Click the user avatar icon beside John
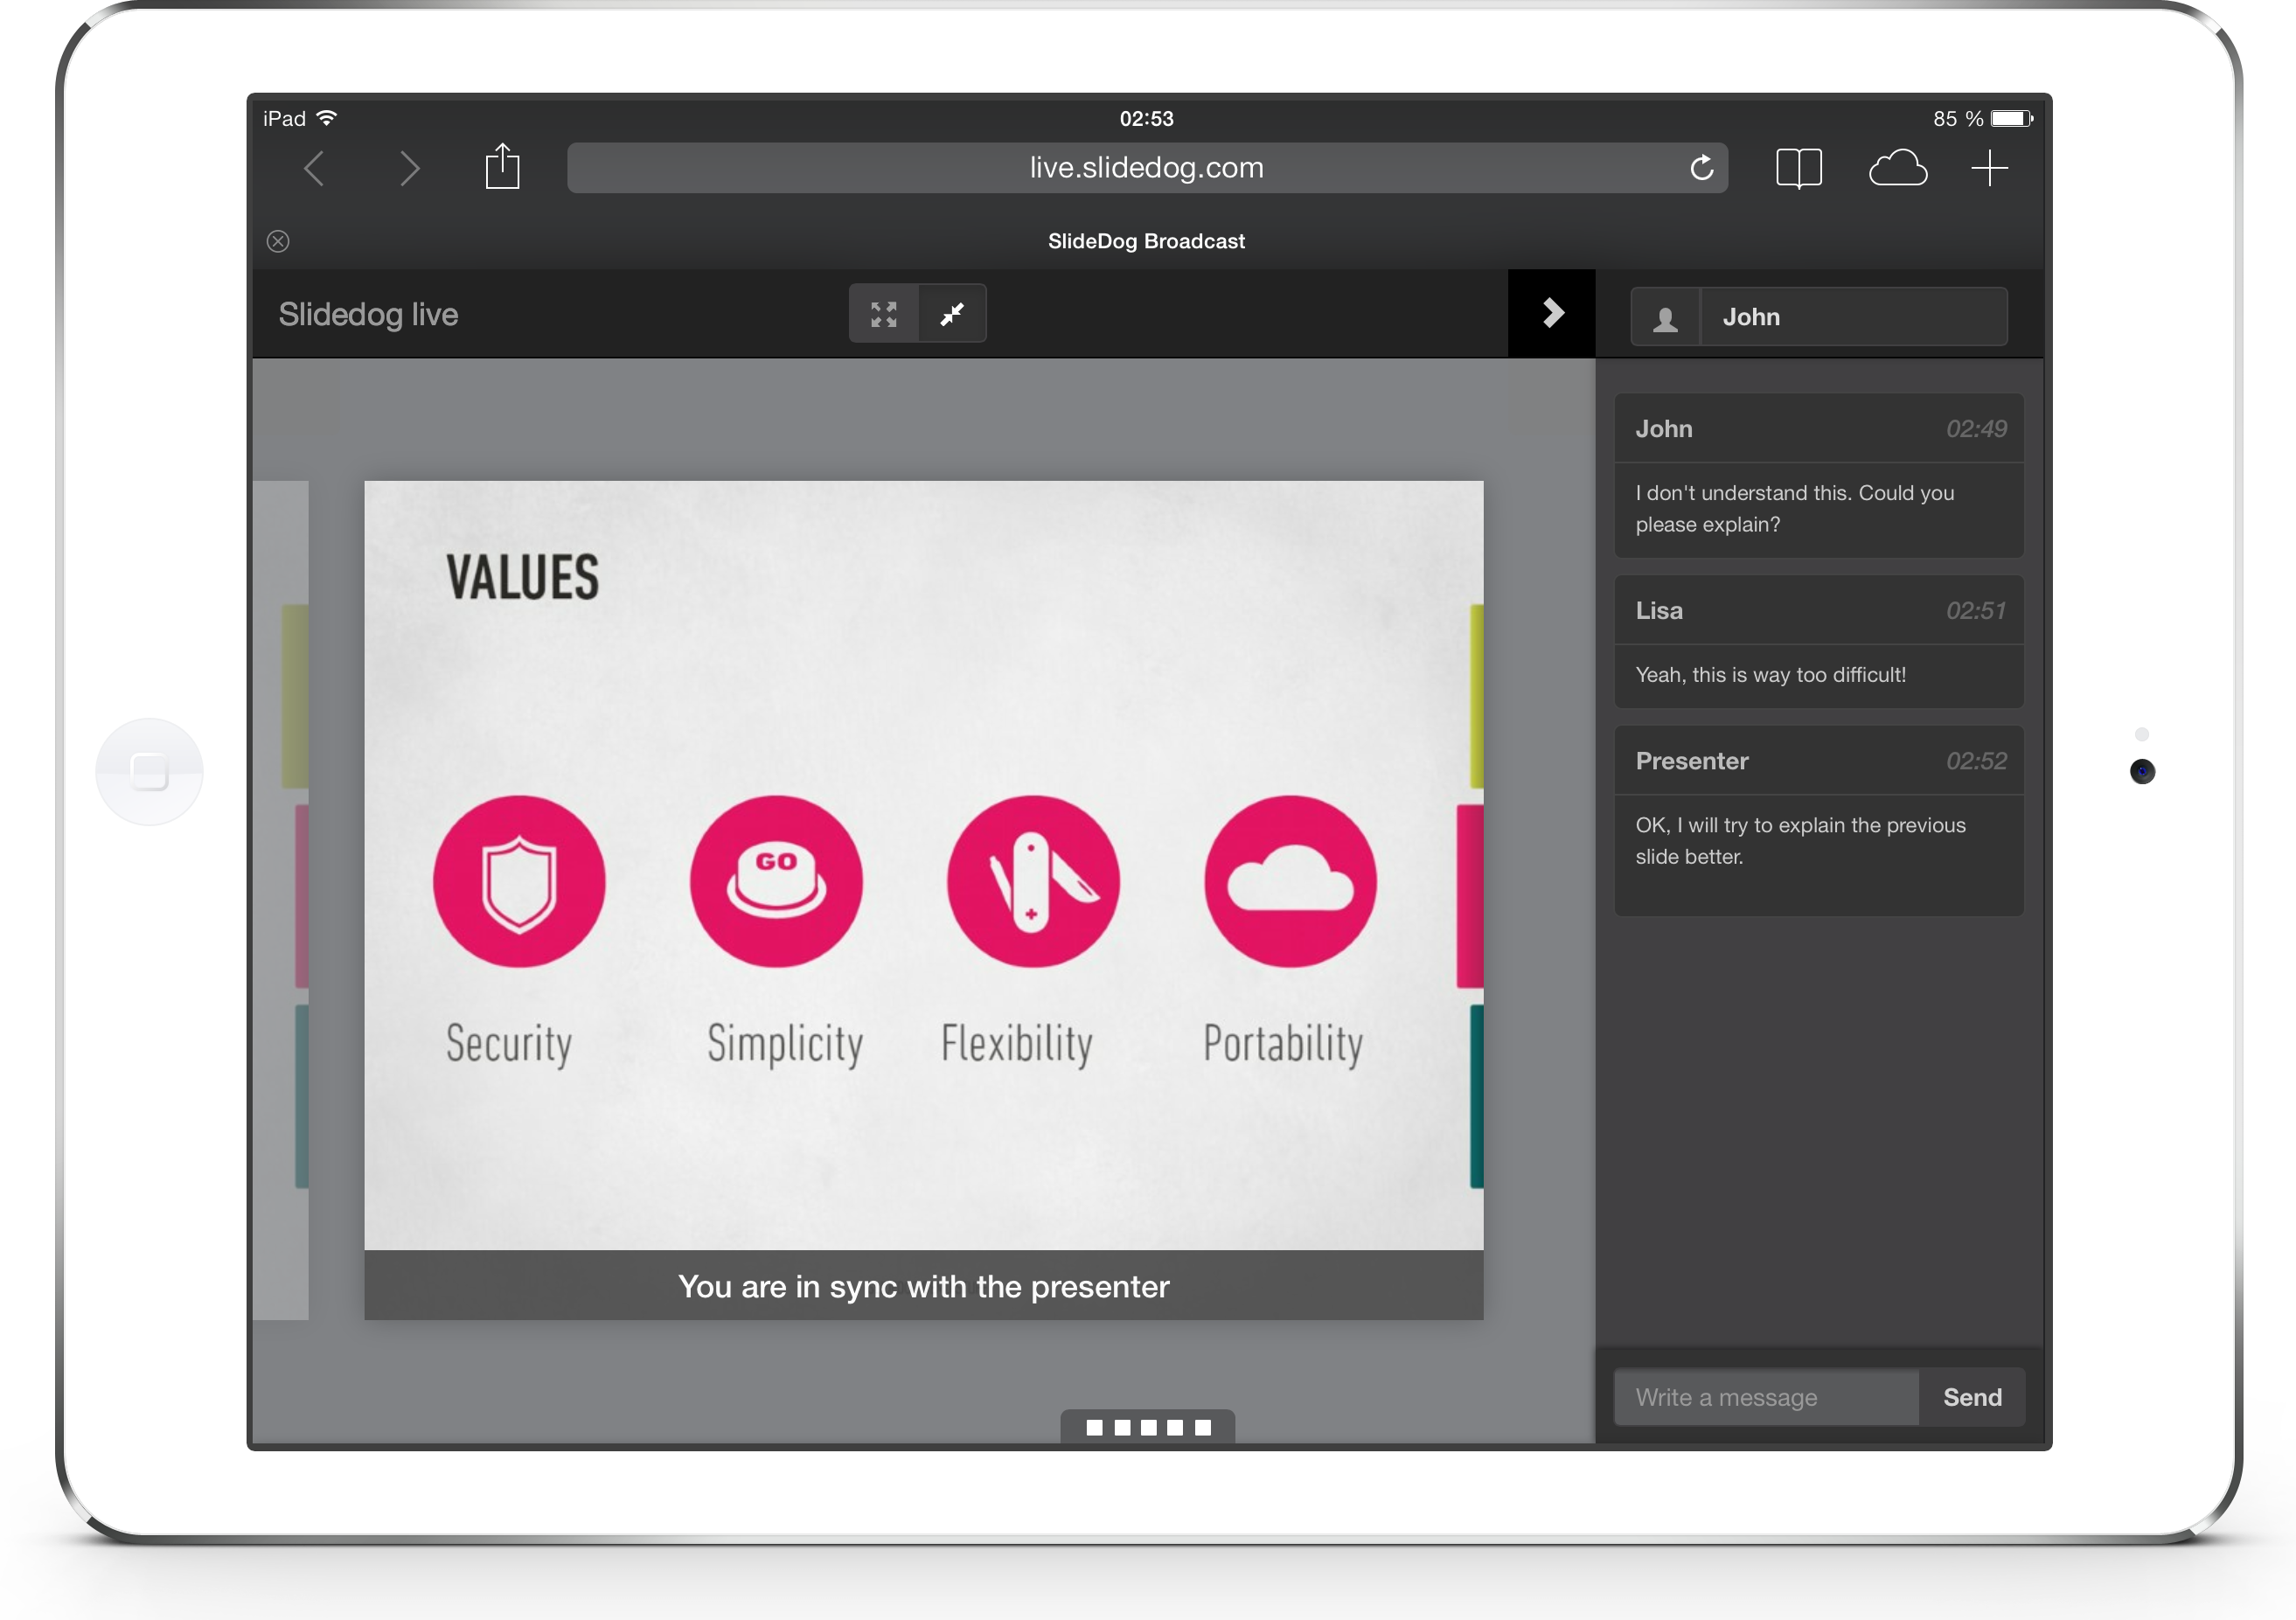Screen dimensions: 2296x1620 1665,318
